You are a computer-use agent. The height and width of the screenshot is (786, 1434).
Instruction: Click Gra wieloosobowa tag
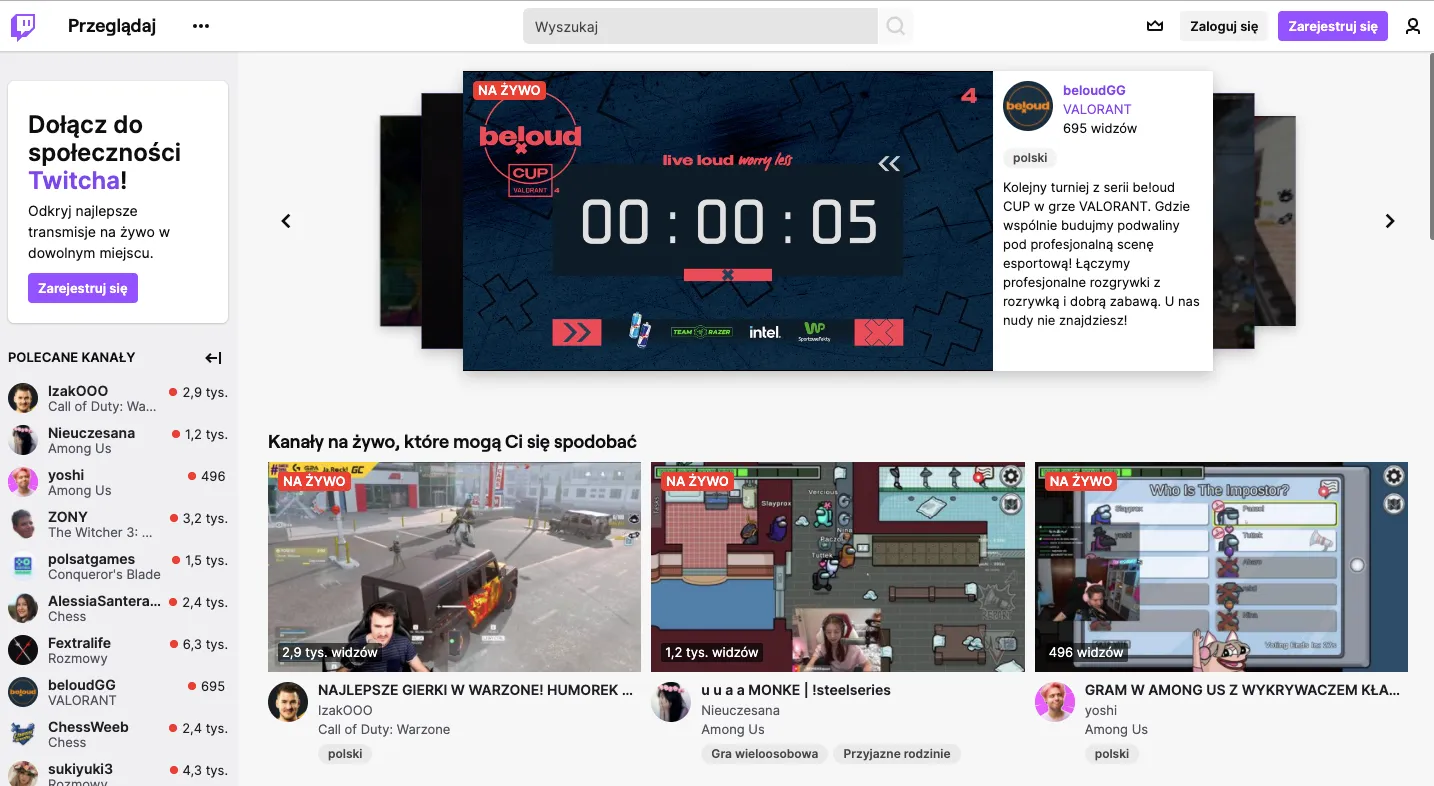click(765, 754)
